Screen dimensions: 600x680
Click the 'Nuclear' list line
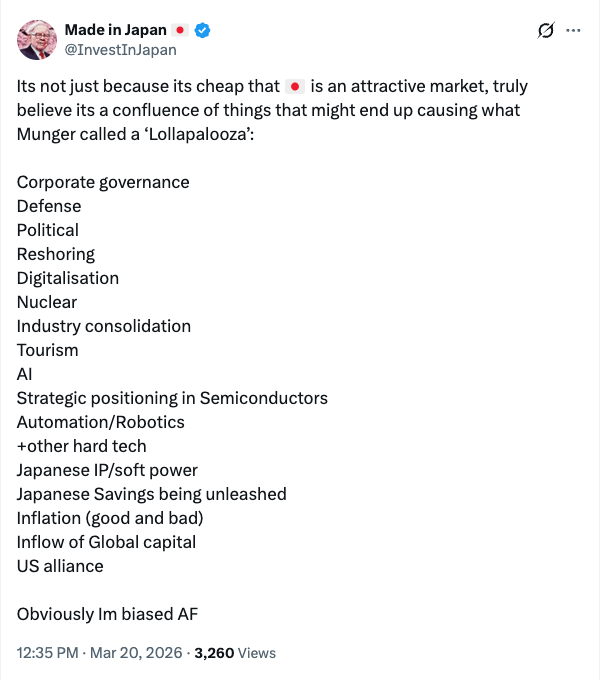(x=47, y=302)
